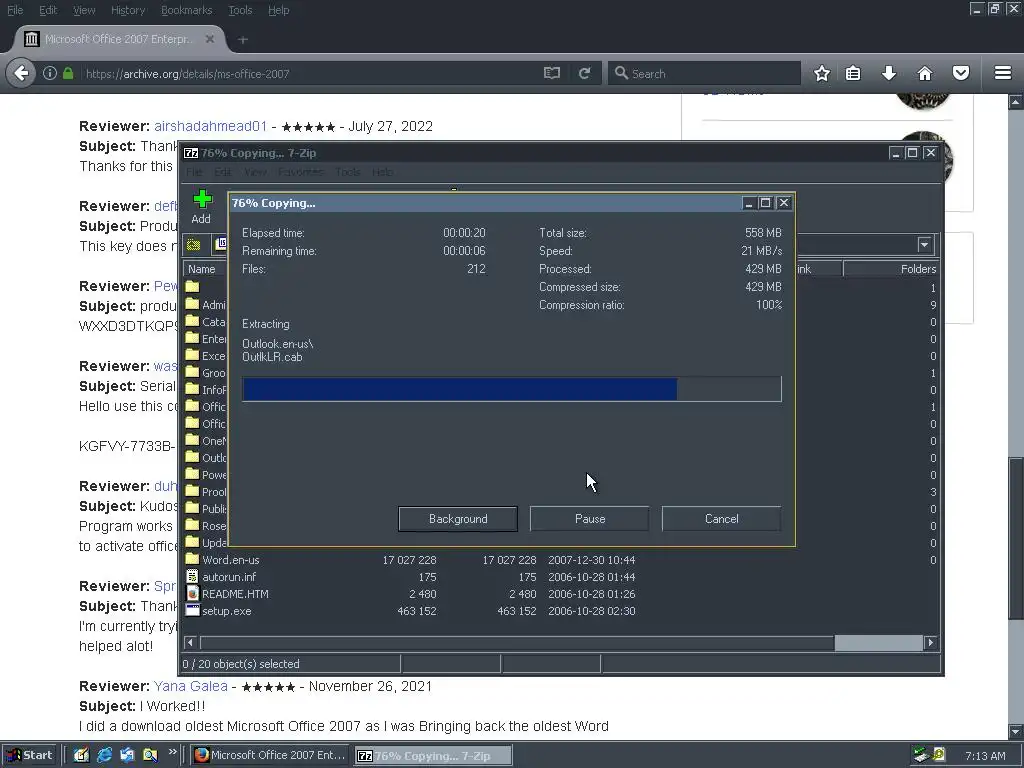This screenshot has width=1024, height=768.
Task: Click the up-folder icon in 7-Zip address bar
Action: click(x=193, y=245)
